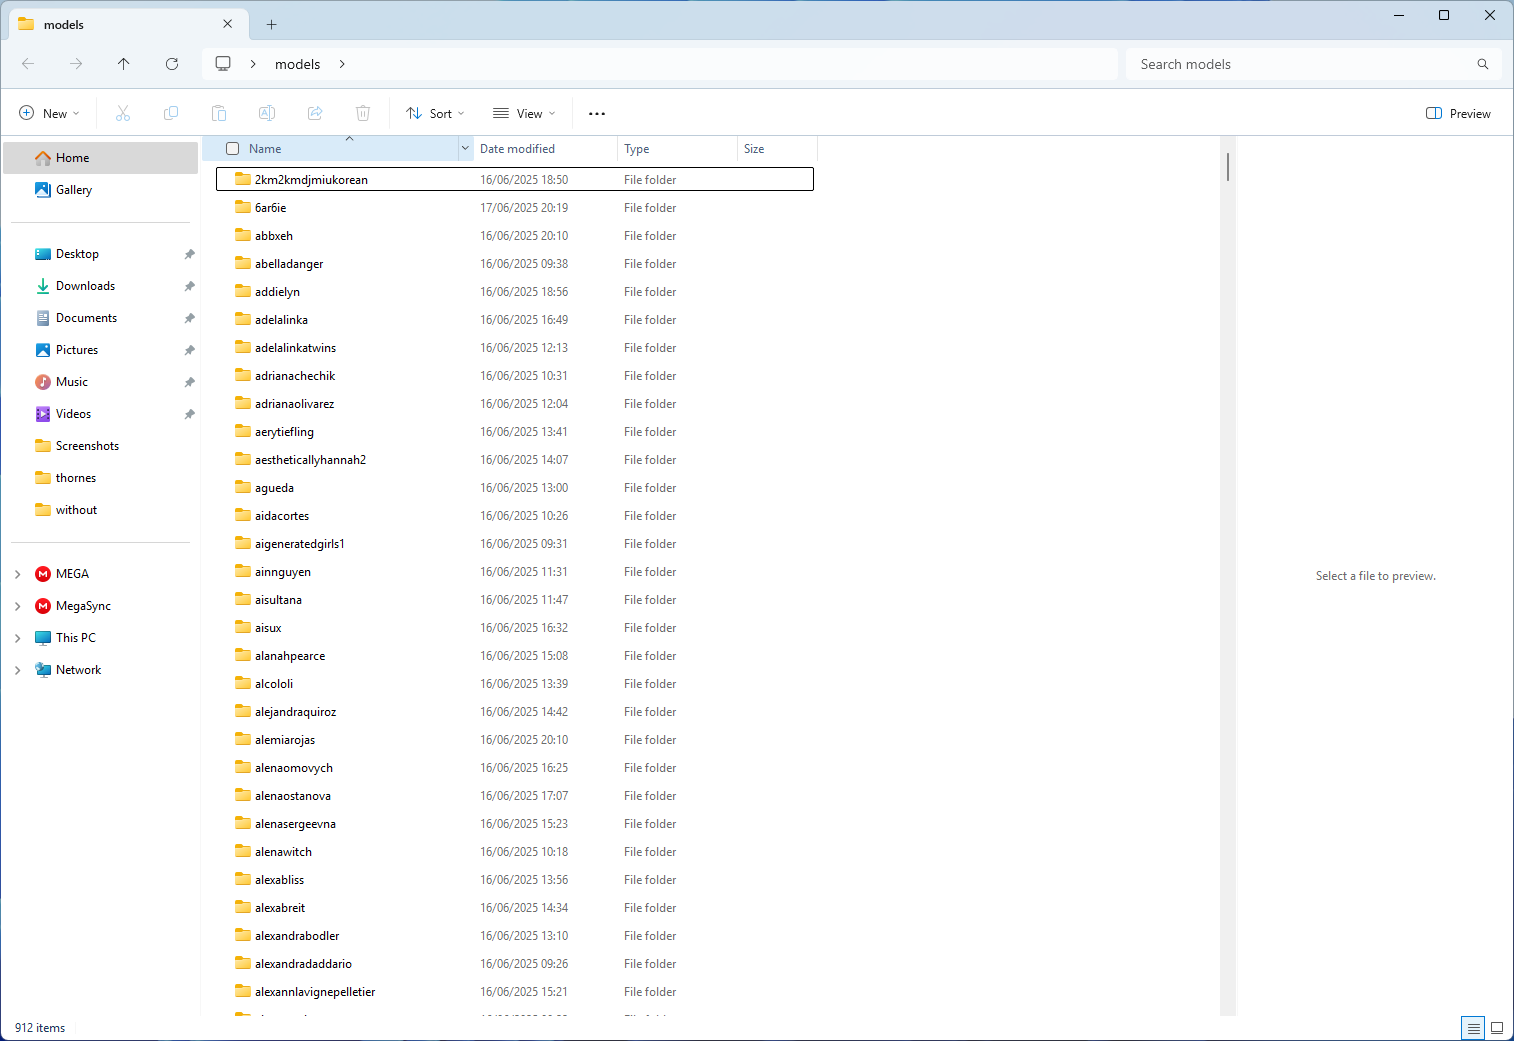Open the View dropdown
The width and height of the screenshot is (1514, 1041).
523,113
